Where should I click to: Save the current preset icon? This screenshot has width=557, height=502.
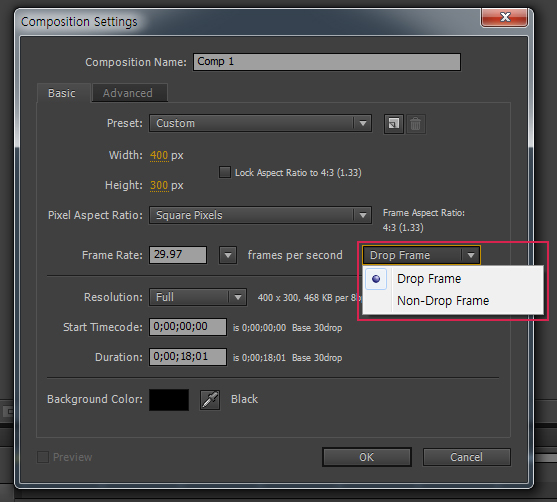pos(394,124)
